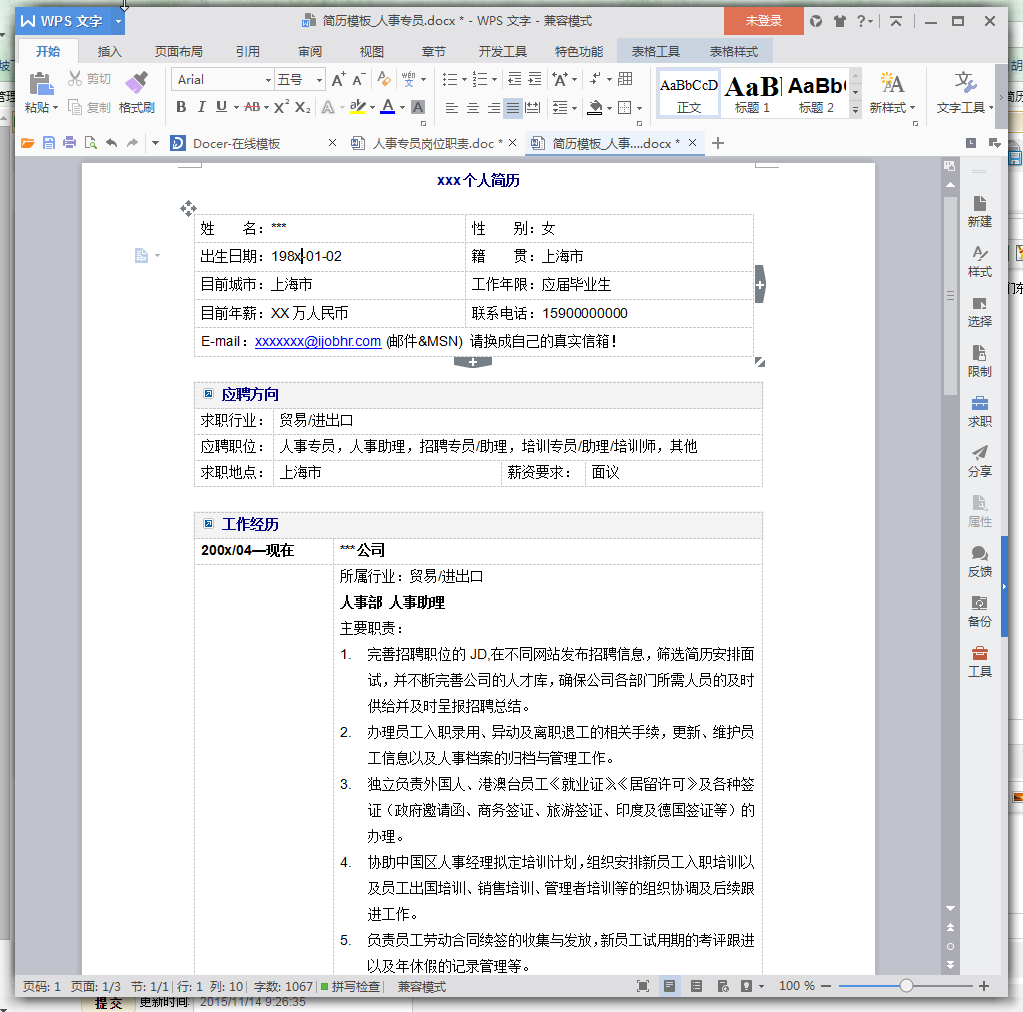Image resolution: width=1023 pixels, height=1012 pixels.
Task: Align text left
Action: pos(451,108)
